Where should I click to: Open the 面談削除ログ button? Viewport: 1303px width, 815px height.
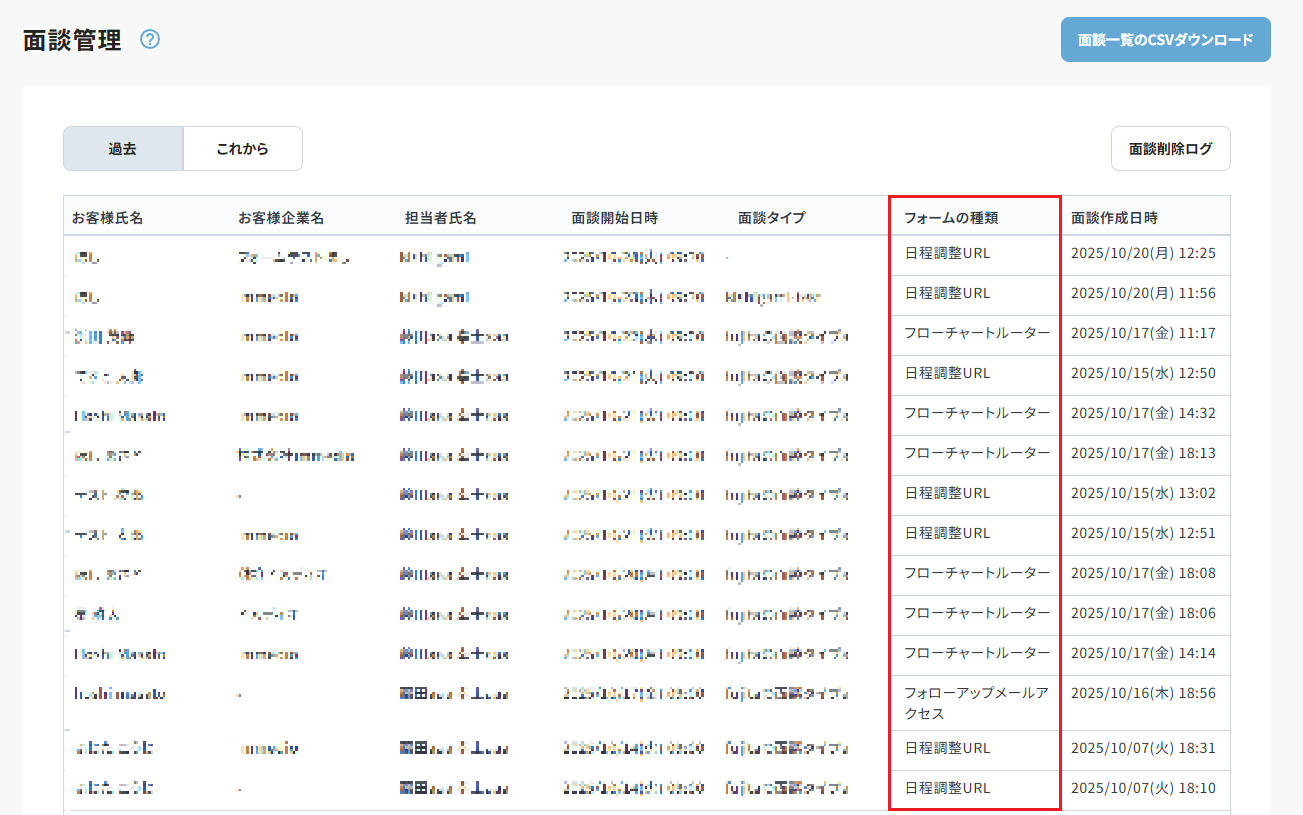coord(1170,149)
